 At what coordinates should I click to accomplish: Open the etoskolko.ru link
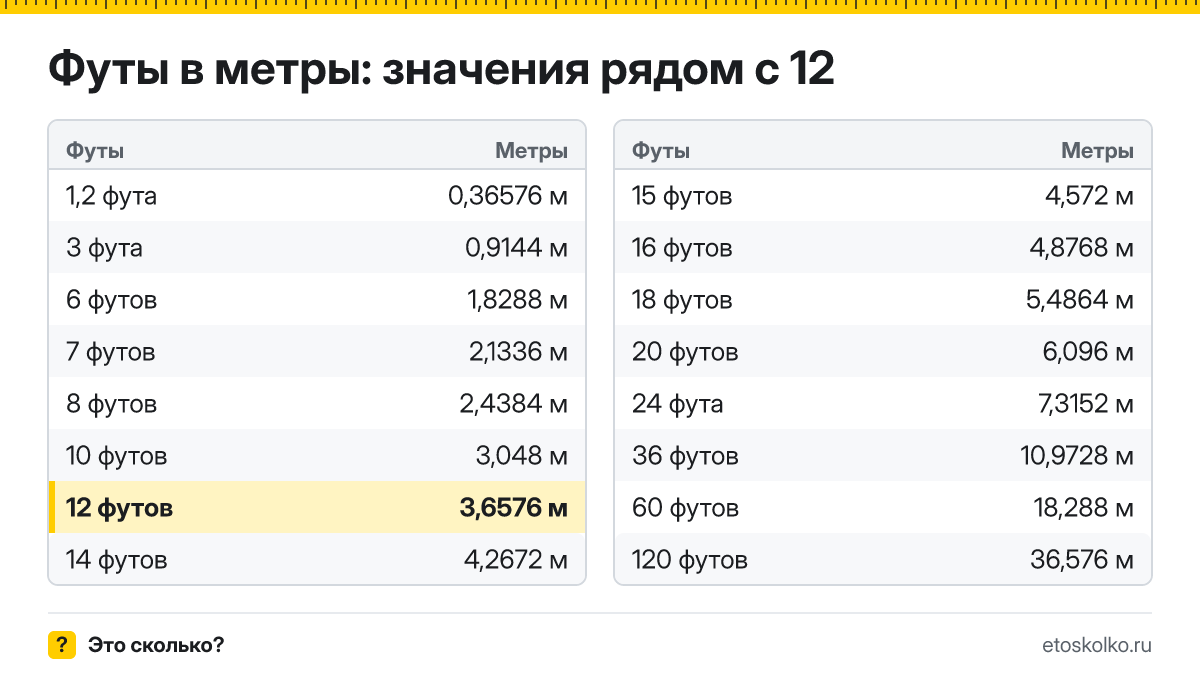(x=1097, y=645)
